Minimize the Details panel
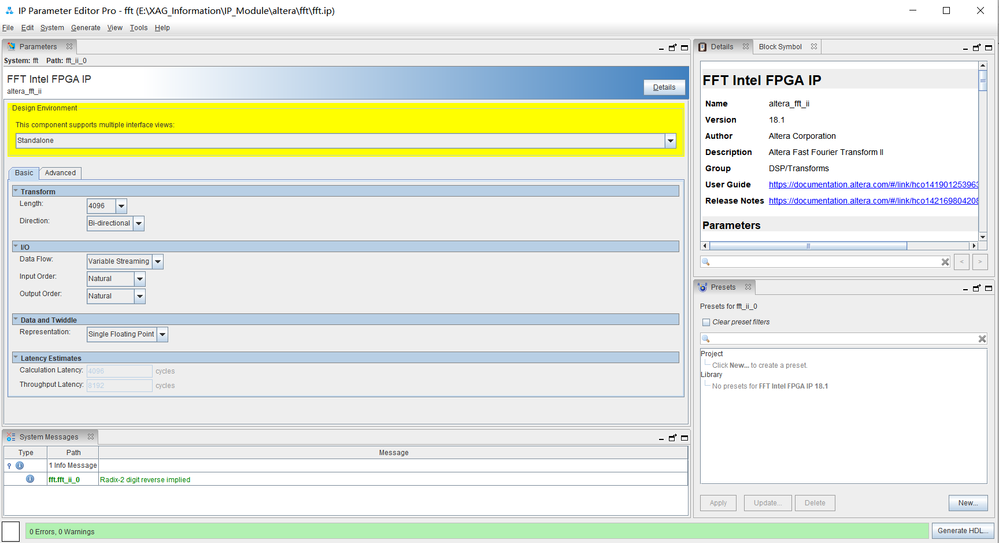This screenshot has height=543, width=999. point(965,48)
